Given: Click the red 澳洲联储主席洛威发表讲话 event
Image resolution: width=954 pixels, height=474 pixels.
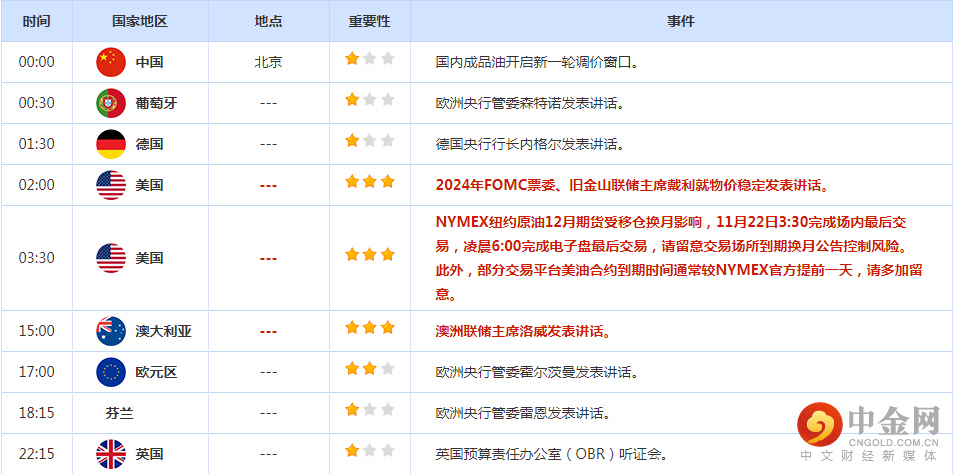Looking at the screenshot, I should [x=523, y=332].
